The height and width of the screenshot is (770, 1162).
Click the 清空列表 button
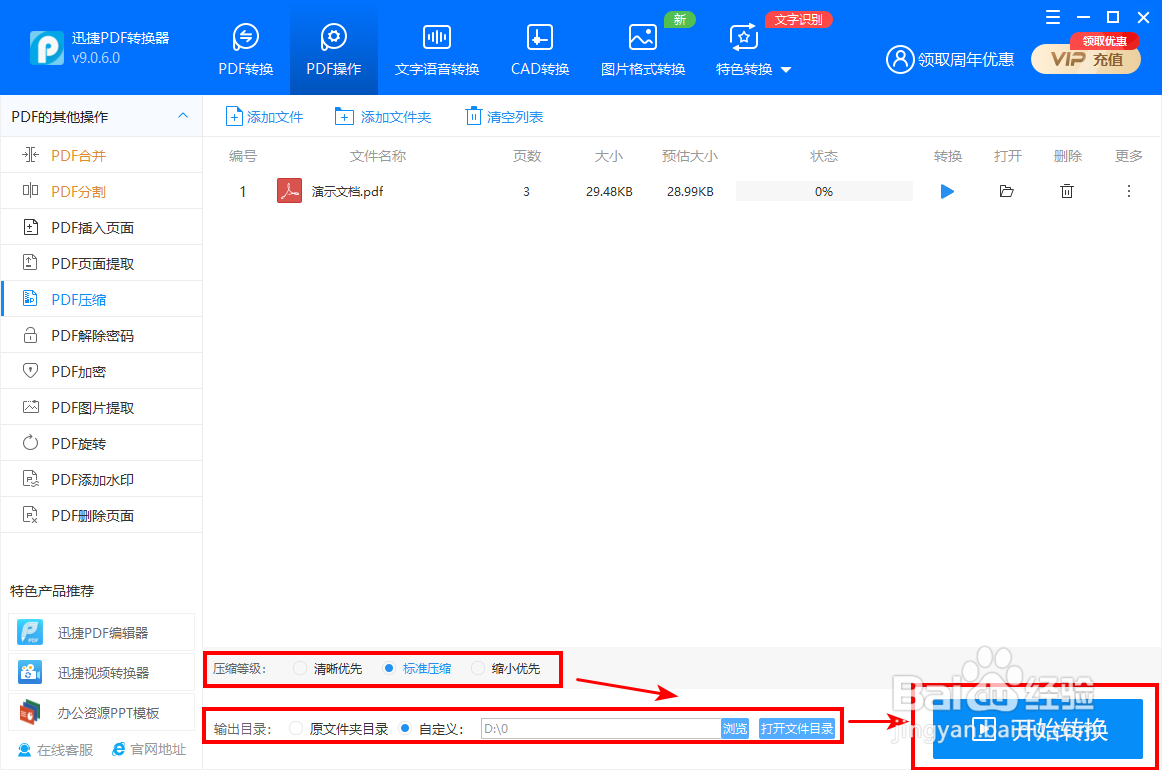coord(504,116)
